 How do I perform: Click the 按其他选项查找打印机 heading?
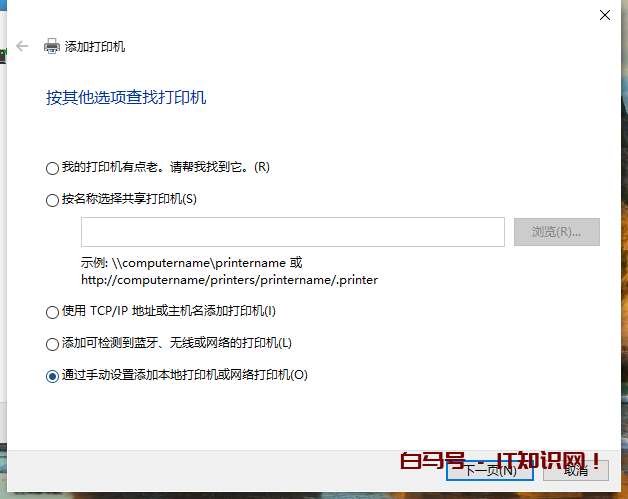pos(126,98)
